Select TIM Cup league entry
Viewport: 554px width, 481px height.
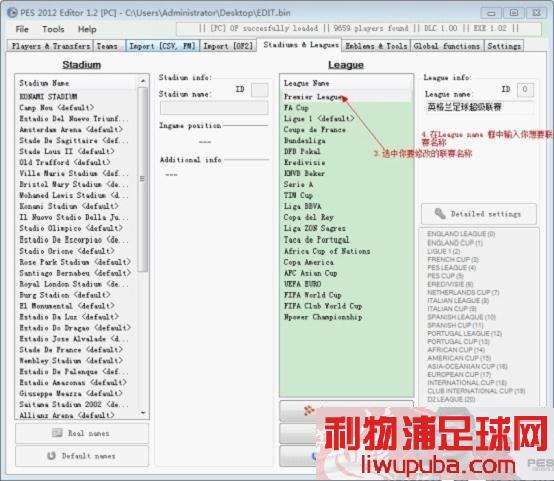(346, 195)
